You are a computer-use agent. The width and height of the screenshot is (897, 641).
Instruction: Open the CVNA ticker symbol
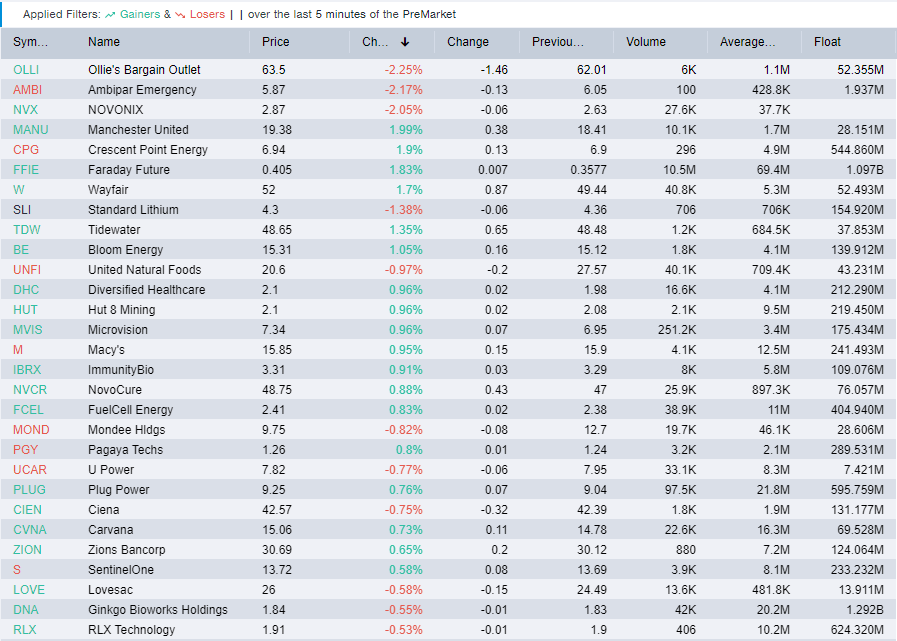tap(30, 530)
